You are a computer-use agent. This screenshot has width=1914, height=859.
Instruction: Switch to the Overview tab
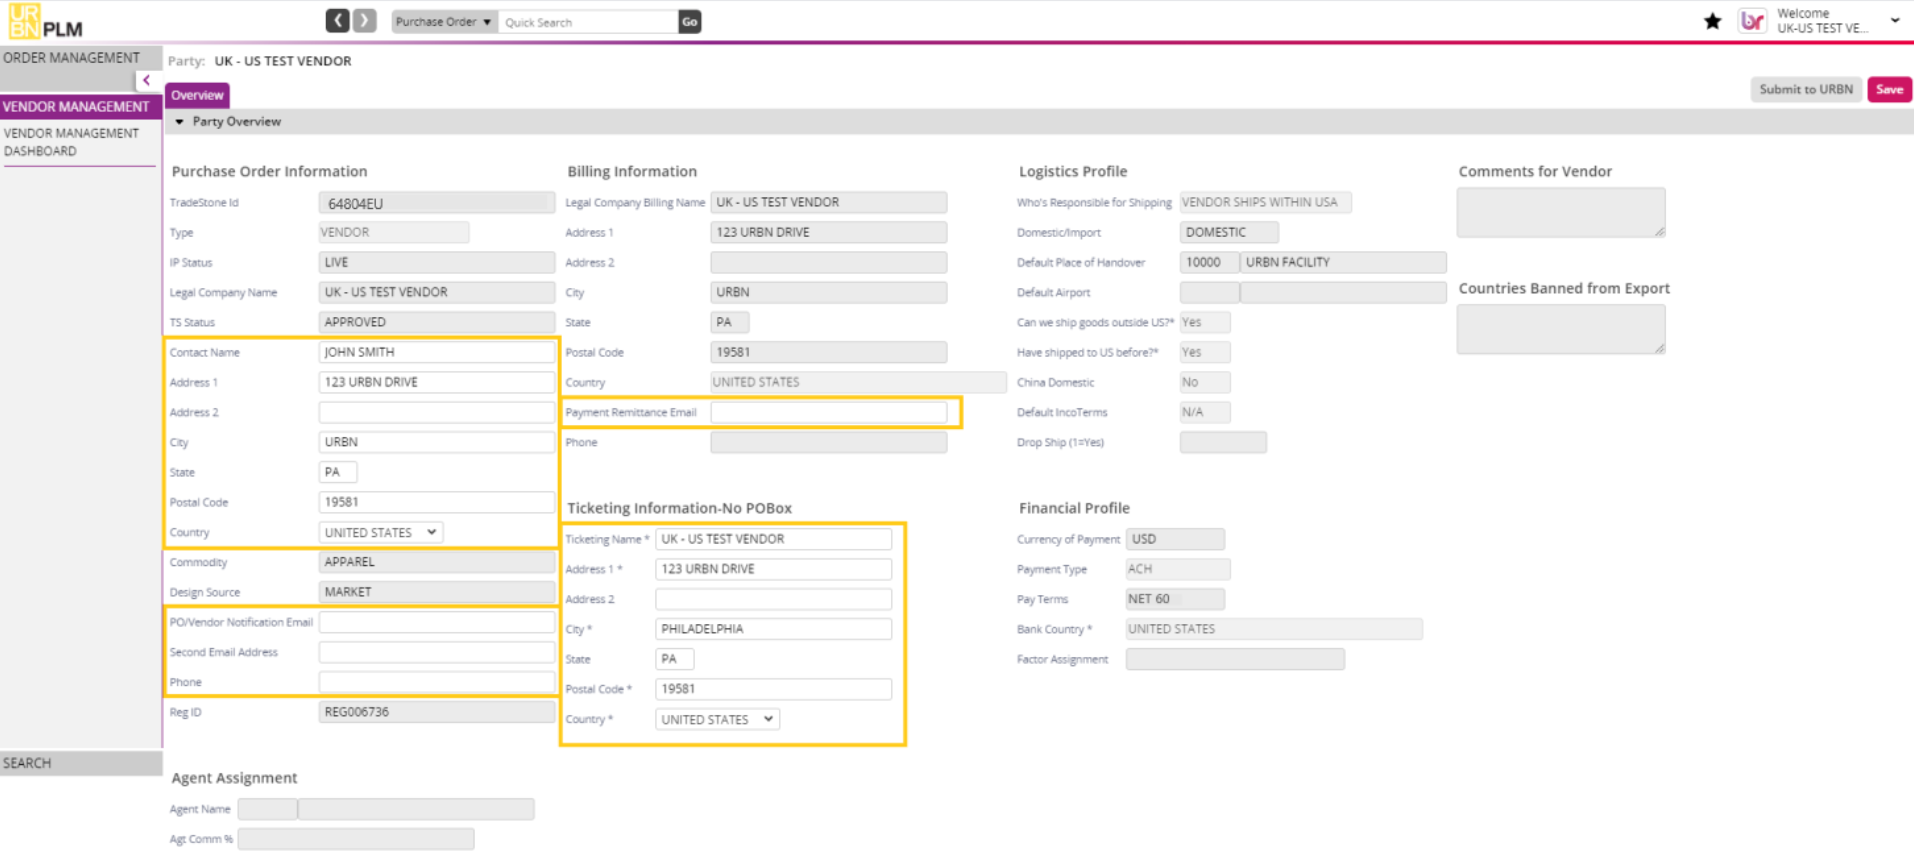pos(197,95)
